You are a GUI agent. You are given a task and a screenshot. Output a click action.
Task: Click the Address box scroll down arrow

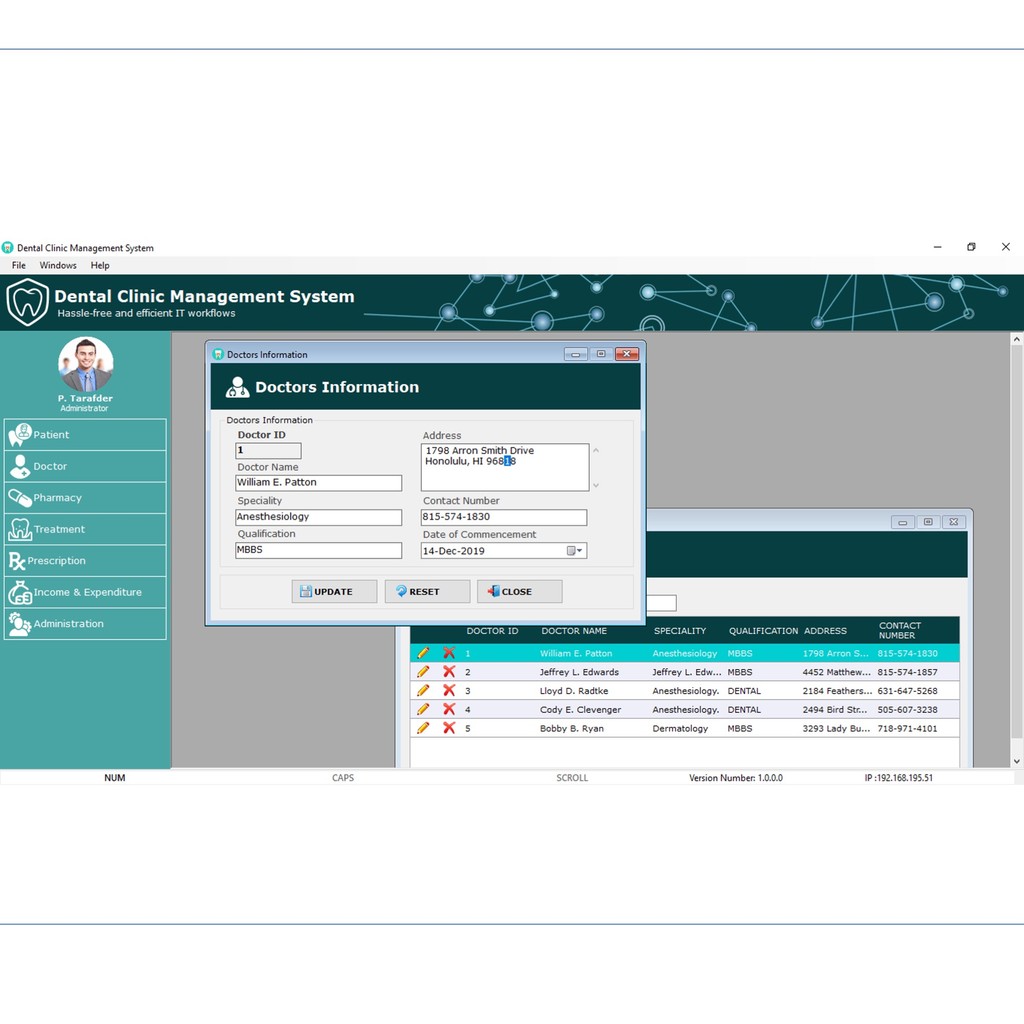(x=596, y=485)
